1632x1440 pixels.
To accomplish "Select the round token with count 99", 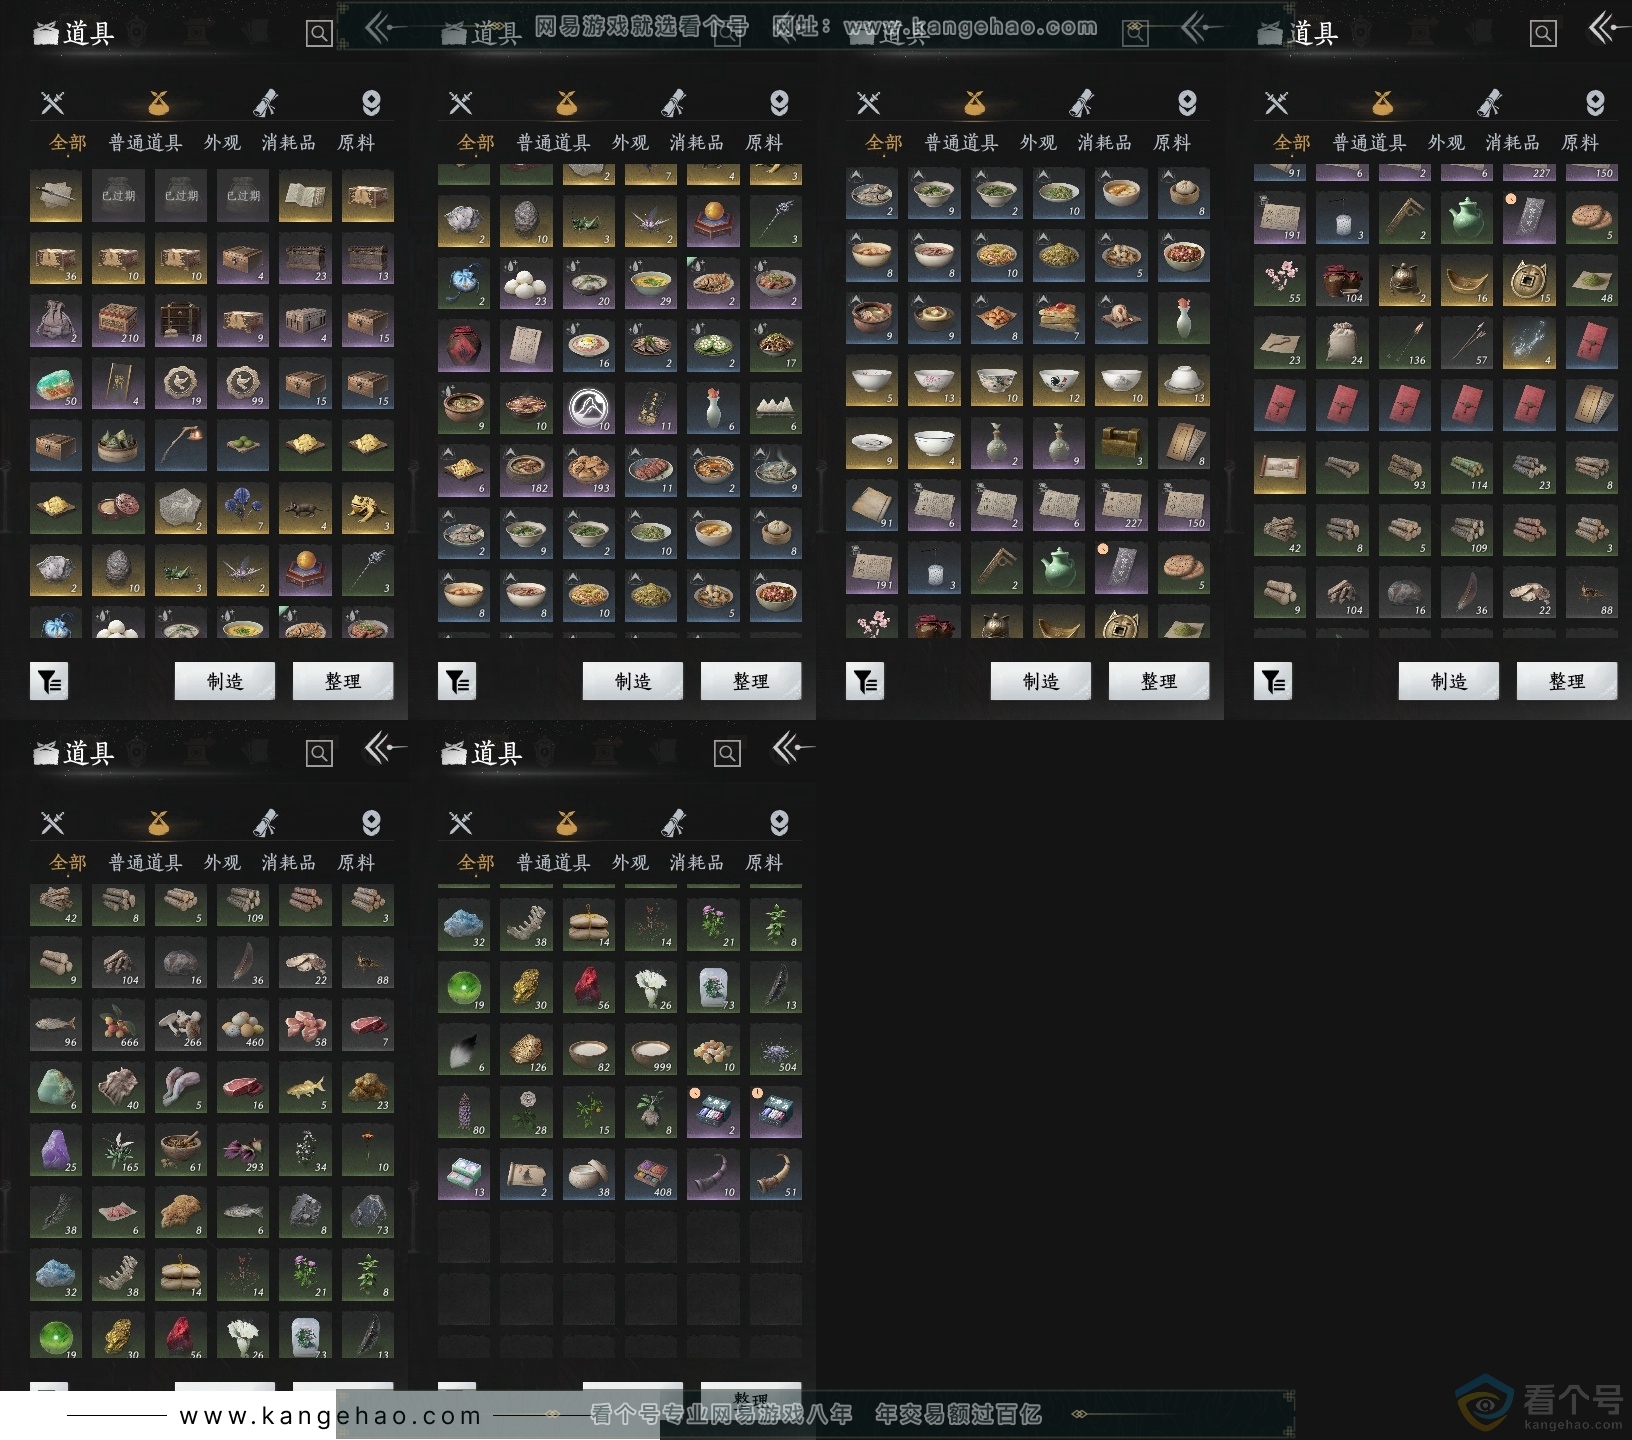I will (x=243, y=383).
